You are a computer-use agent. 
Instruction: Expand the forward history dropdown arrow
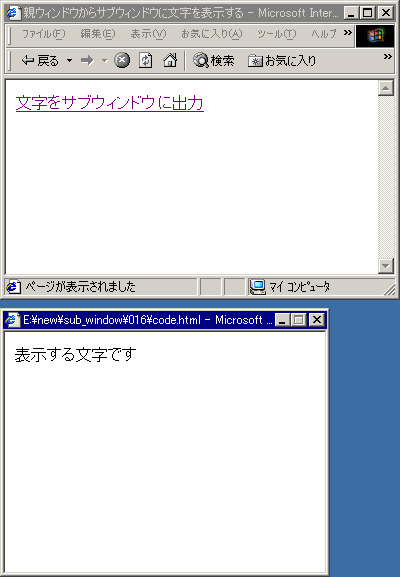pos(105,60)
